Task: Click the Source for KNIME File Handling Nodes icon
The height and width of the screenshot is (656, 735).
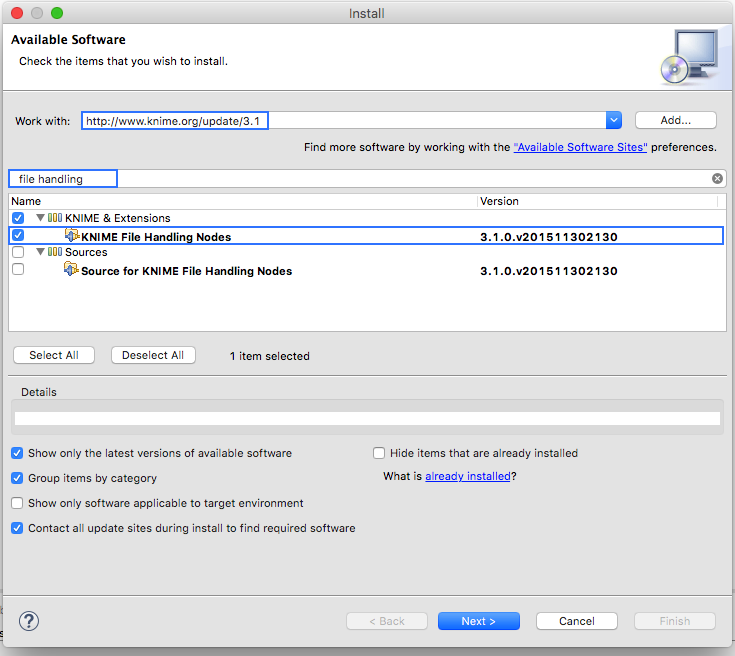Action: coord(71,269)
